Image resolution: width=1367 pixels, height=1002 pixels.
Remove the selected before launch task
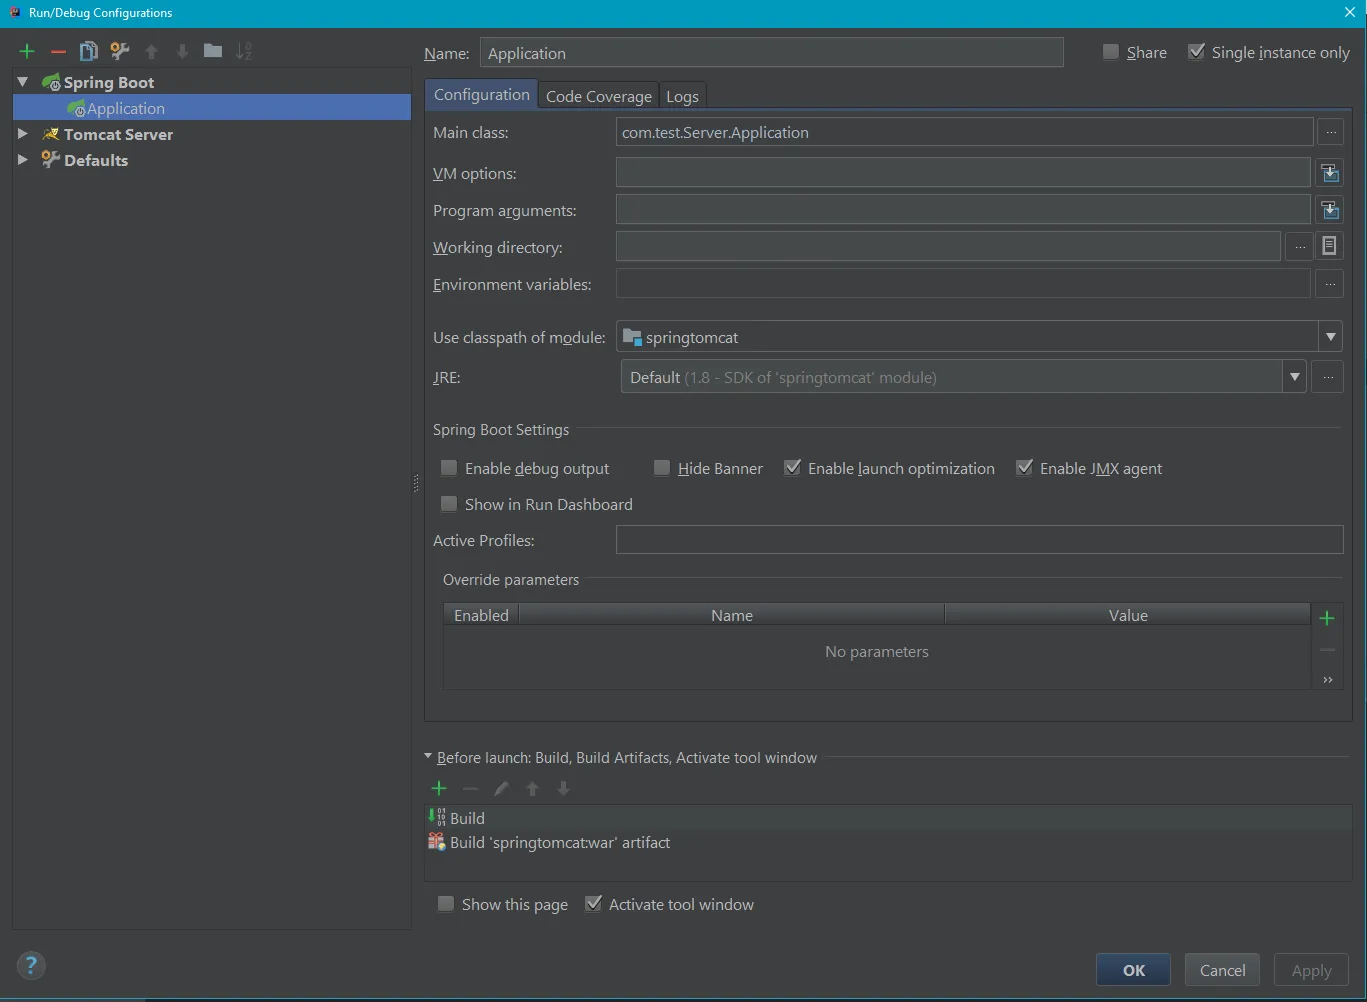click(470, 788)
